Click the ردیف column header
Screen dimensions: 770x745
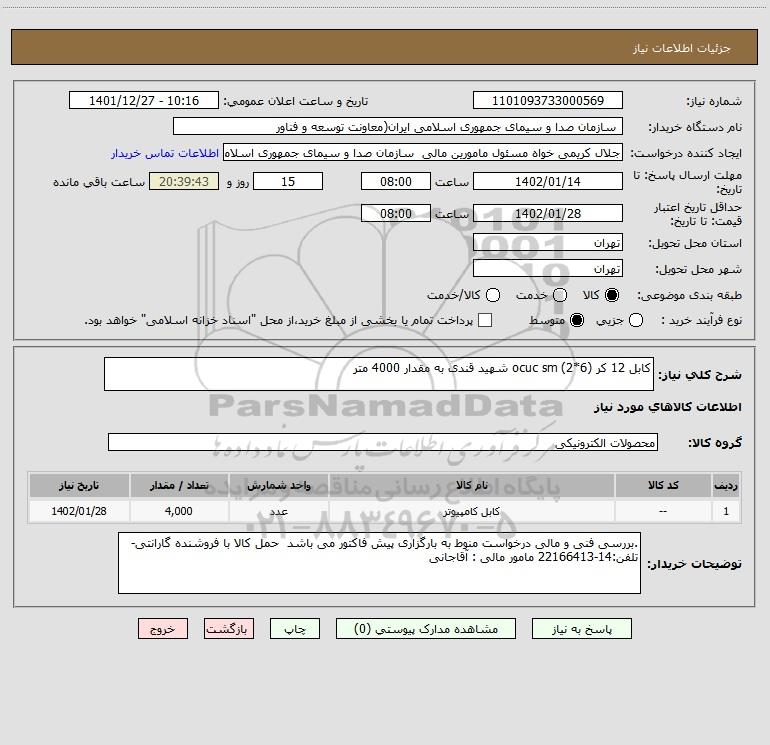click(726, 485)
